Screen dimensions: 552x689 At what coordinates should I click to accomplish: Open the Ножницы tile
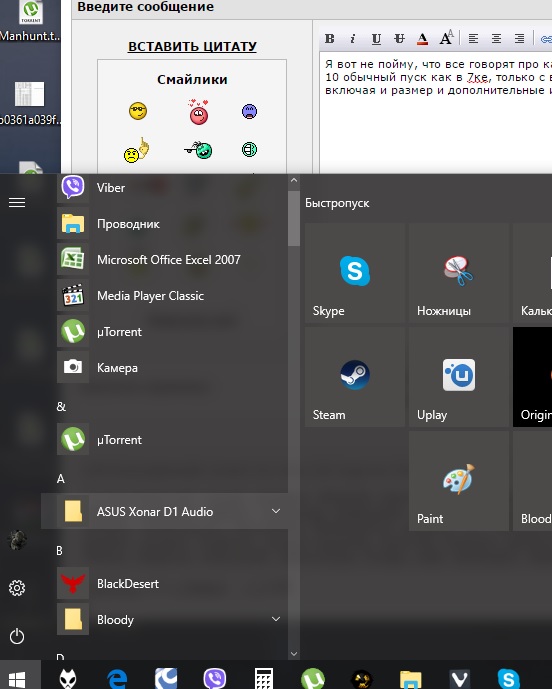tap(459, 273)
